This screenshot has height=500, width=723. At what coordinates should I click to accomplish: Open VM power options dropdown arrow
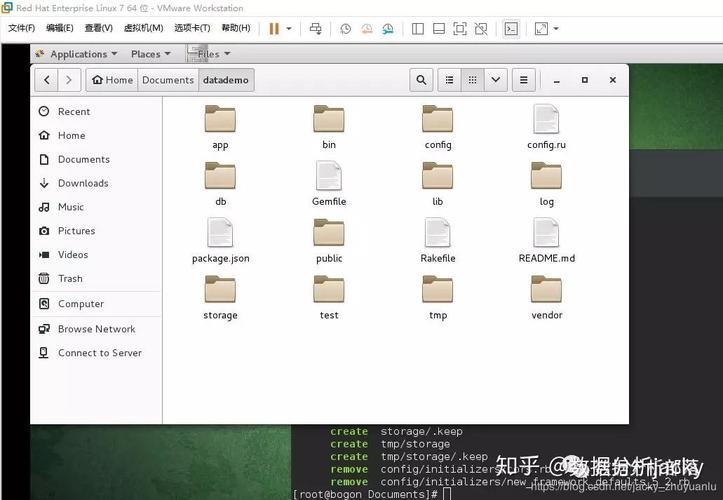(x=289, y=29)
